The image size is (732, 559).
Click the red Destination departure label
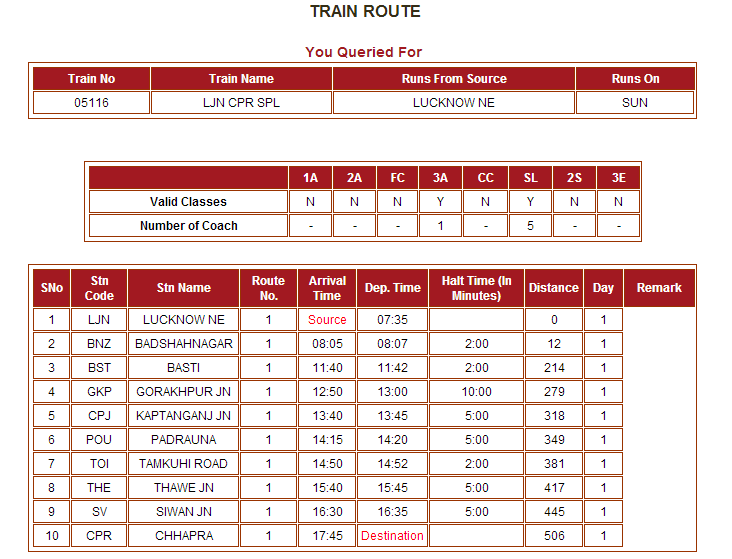(x=392, y=536)
